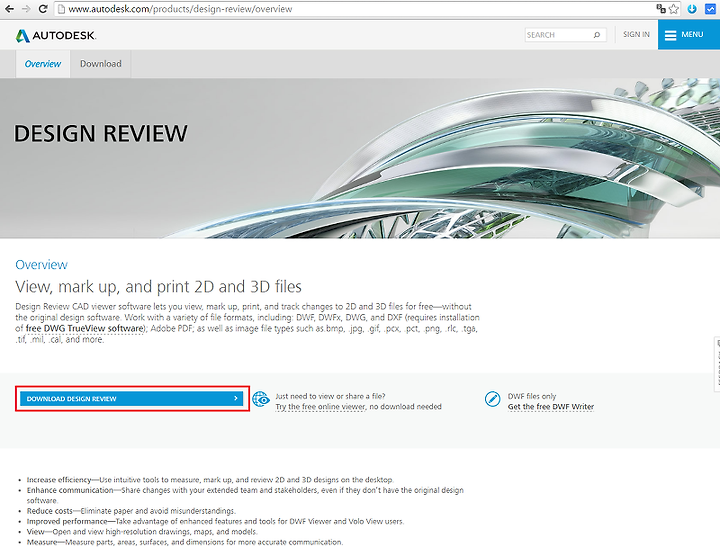Image resolution: width=720 pixels, height=547 pixels.
Task: Open 'Get the free DWF Writer' link
Action: point(551,407)
